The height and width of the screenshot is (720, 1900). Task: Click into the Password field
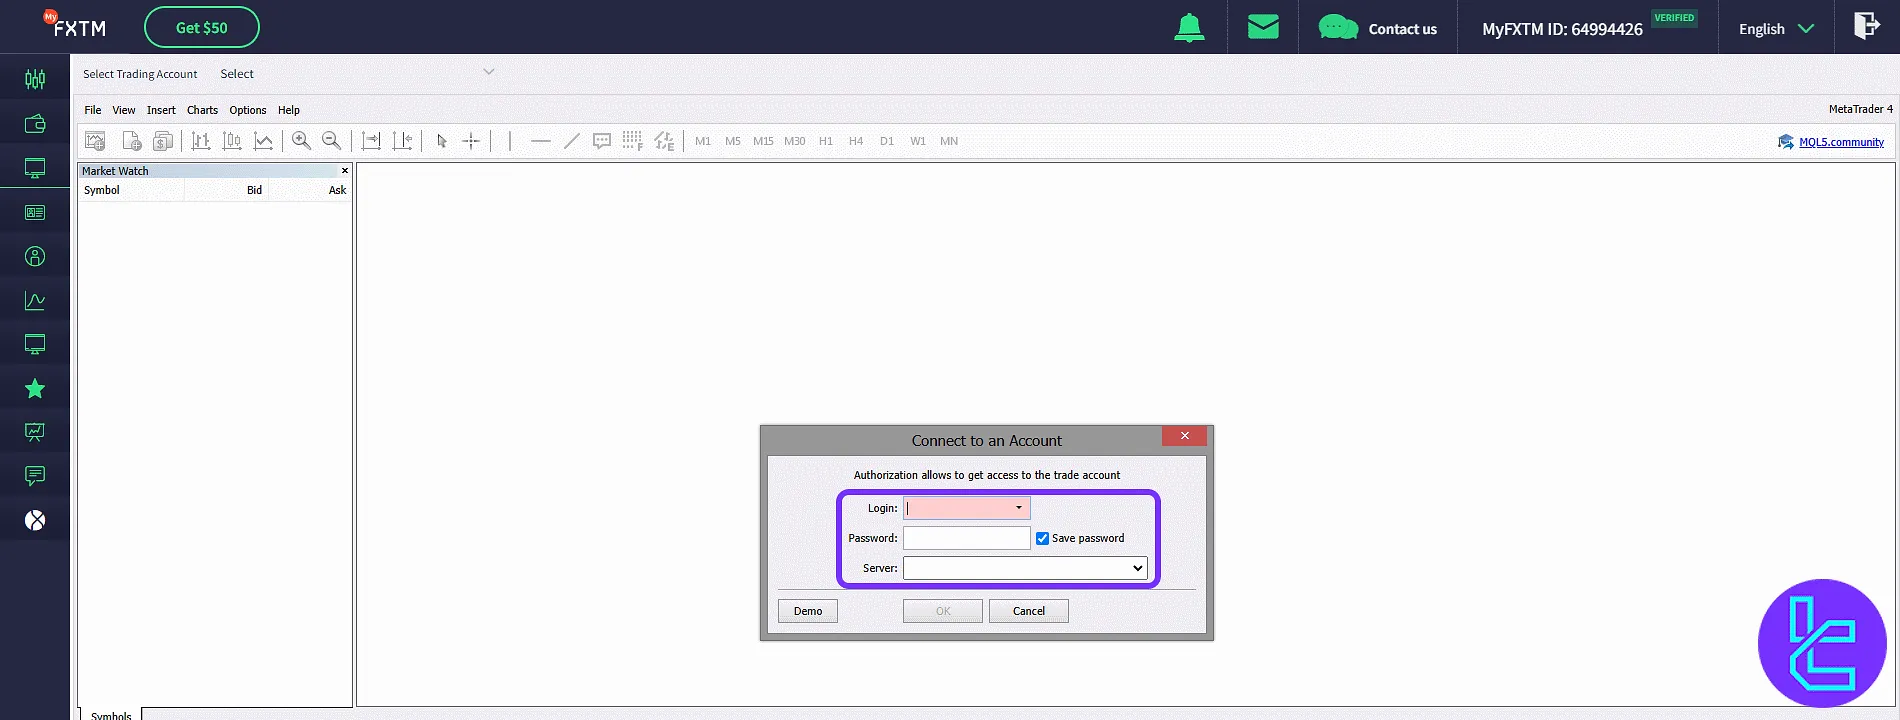(966, 538)
